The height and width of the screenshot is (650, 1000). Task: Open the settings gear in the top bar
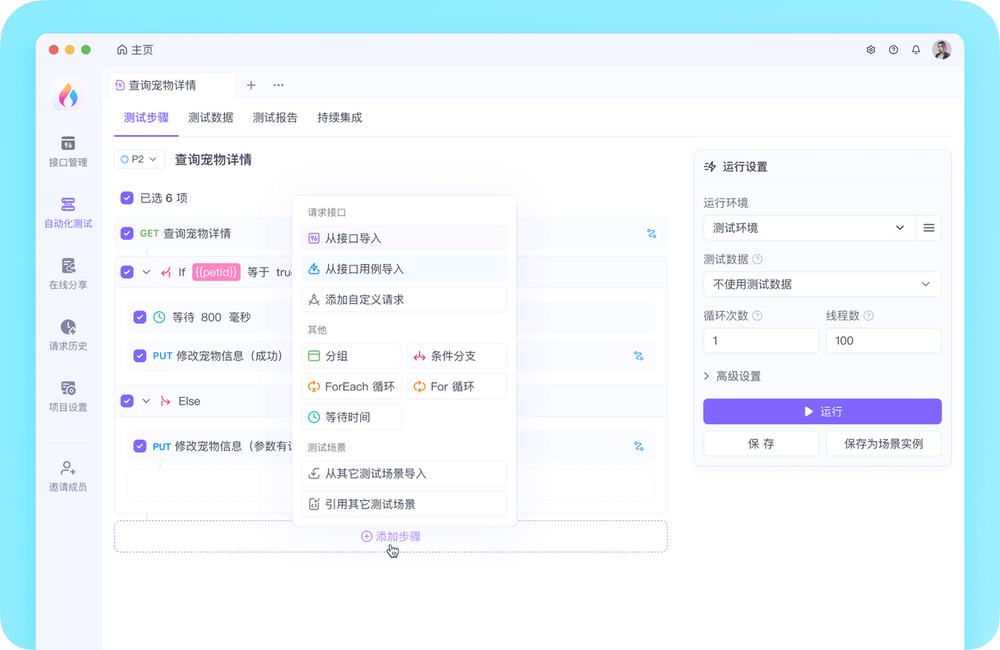(x=869, y=48)
